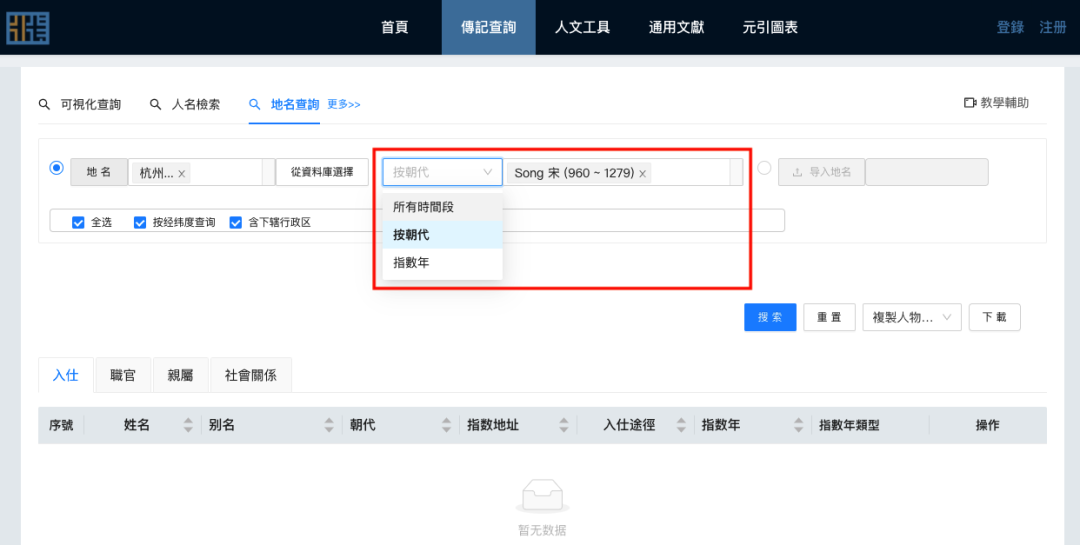The image size is (1080, 545).
Task: Click the 重置 button
Action: 829,317
